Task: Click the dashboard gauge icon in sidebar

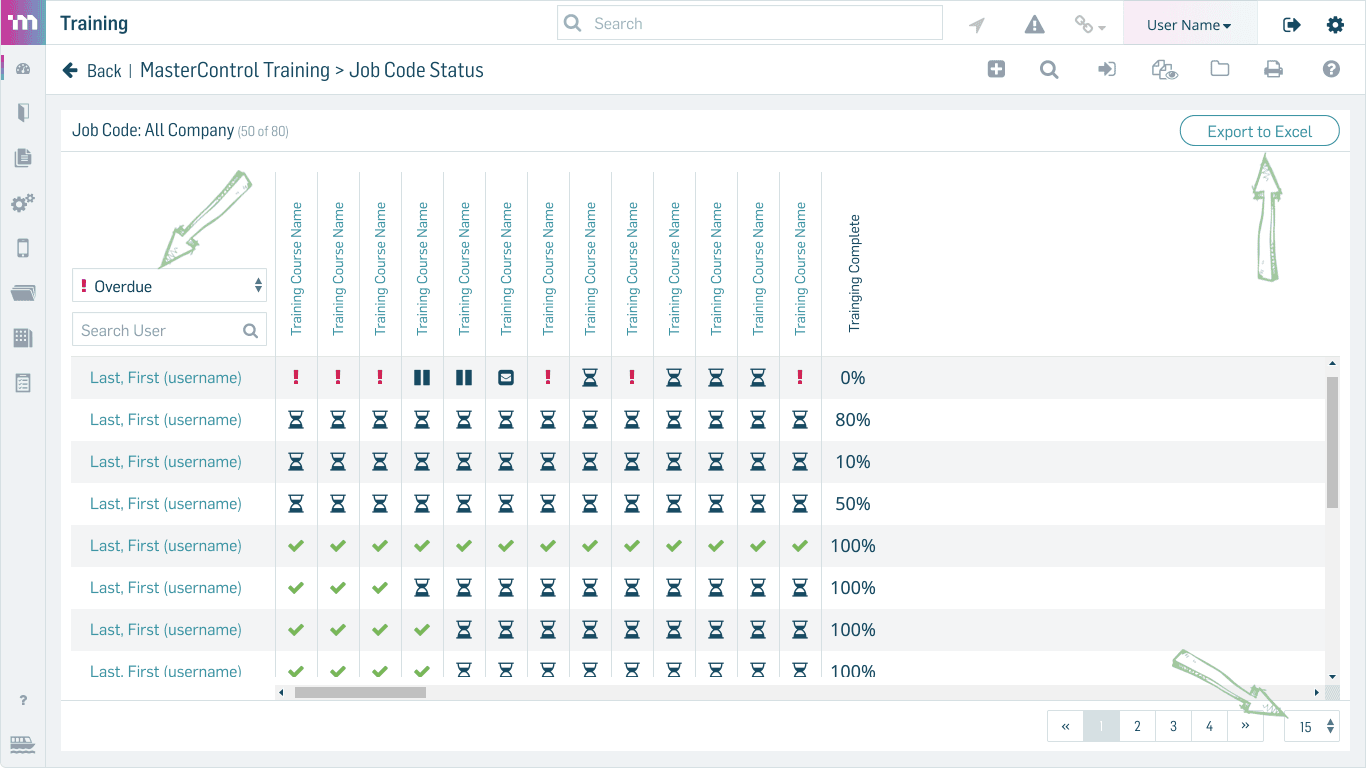Action: (x=23, y=69)
